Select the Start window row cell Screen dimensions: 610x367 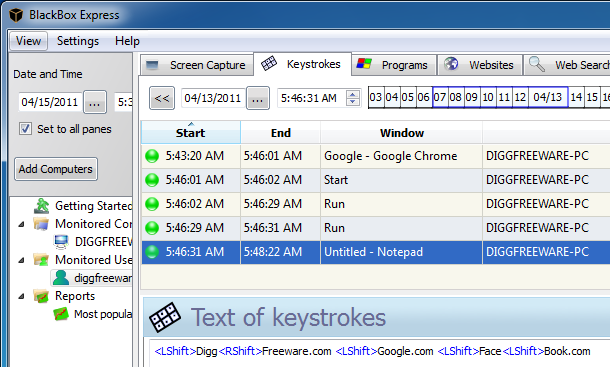pyautogui.click(x=401, y=180)
